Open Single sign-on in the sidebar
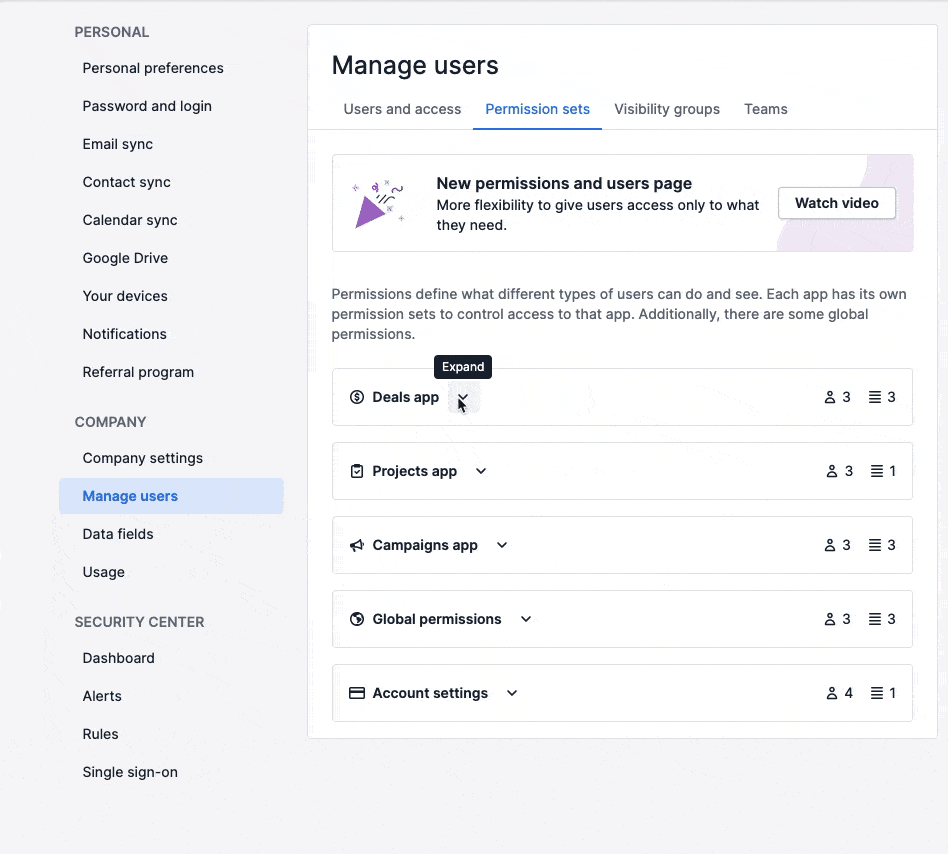This screenshot has height=854, width=948. click(130, 772)
